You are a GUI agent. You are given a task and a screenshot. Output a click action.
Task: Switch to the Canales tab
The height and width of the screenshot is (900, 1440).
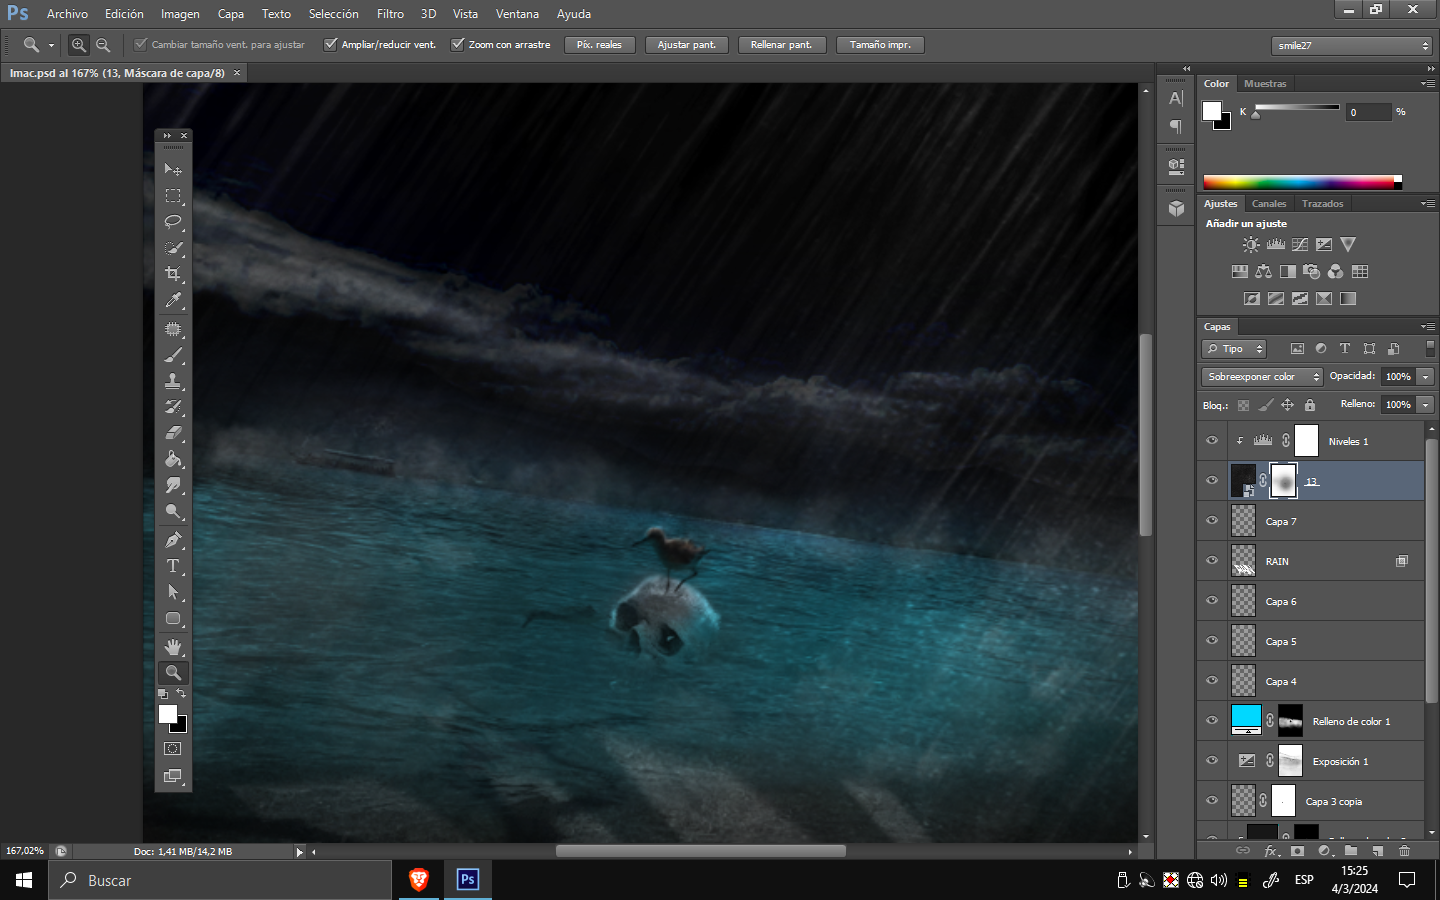pos(1269,204)
